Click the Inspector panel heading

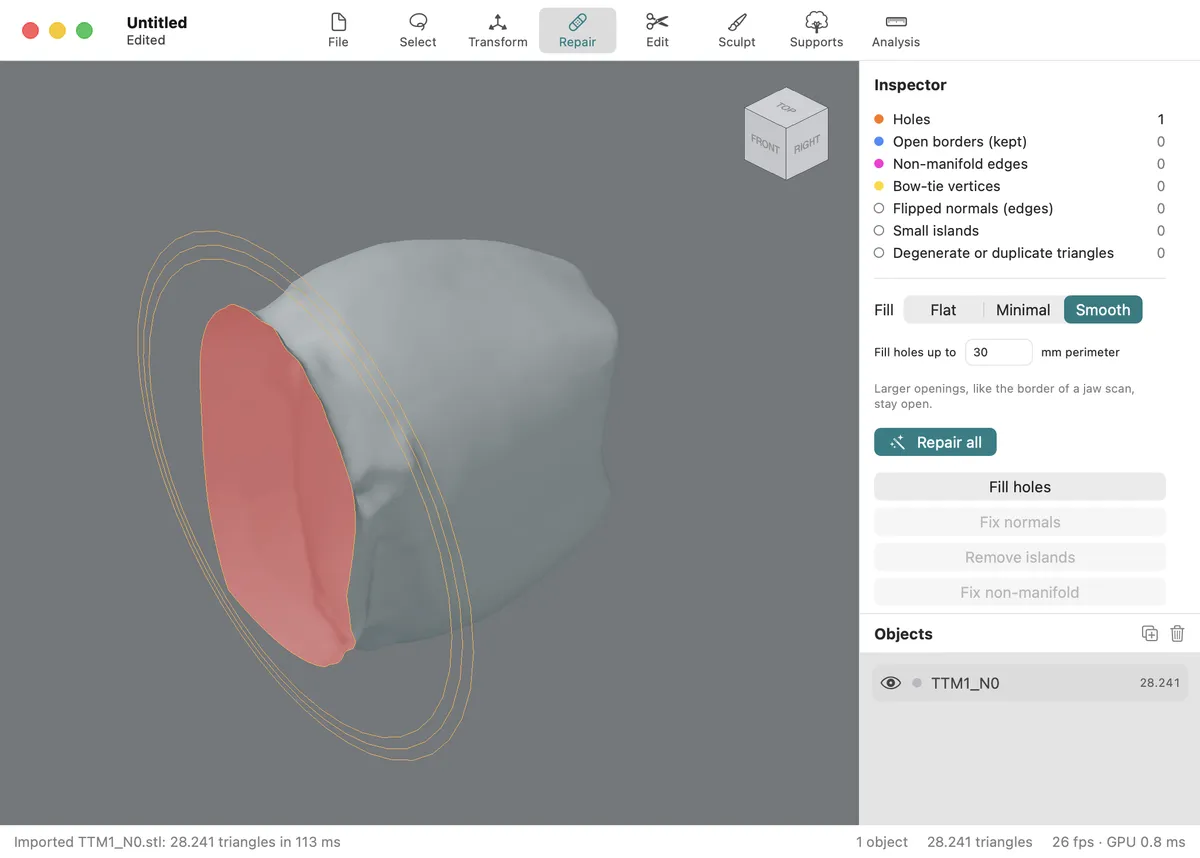(910, 85)
